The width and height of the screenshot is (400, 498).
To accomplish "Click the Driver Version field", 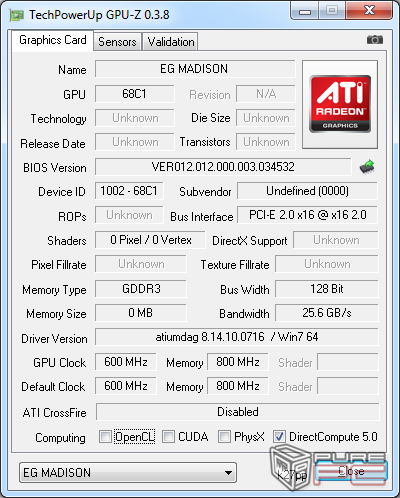I will (x=237, y=337).
